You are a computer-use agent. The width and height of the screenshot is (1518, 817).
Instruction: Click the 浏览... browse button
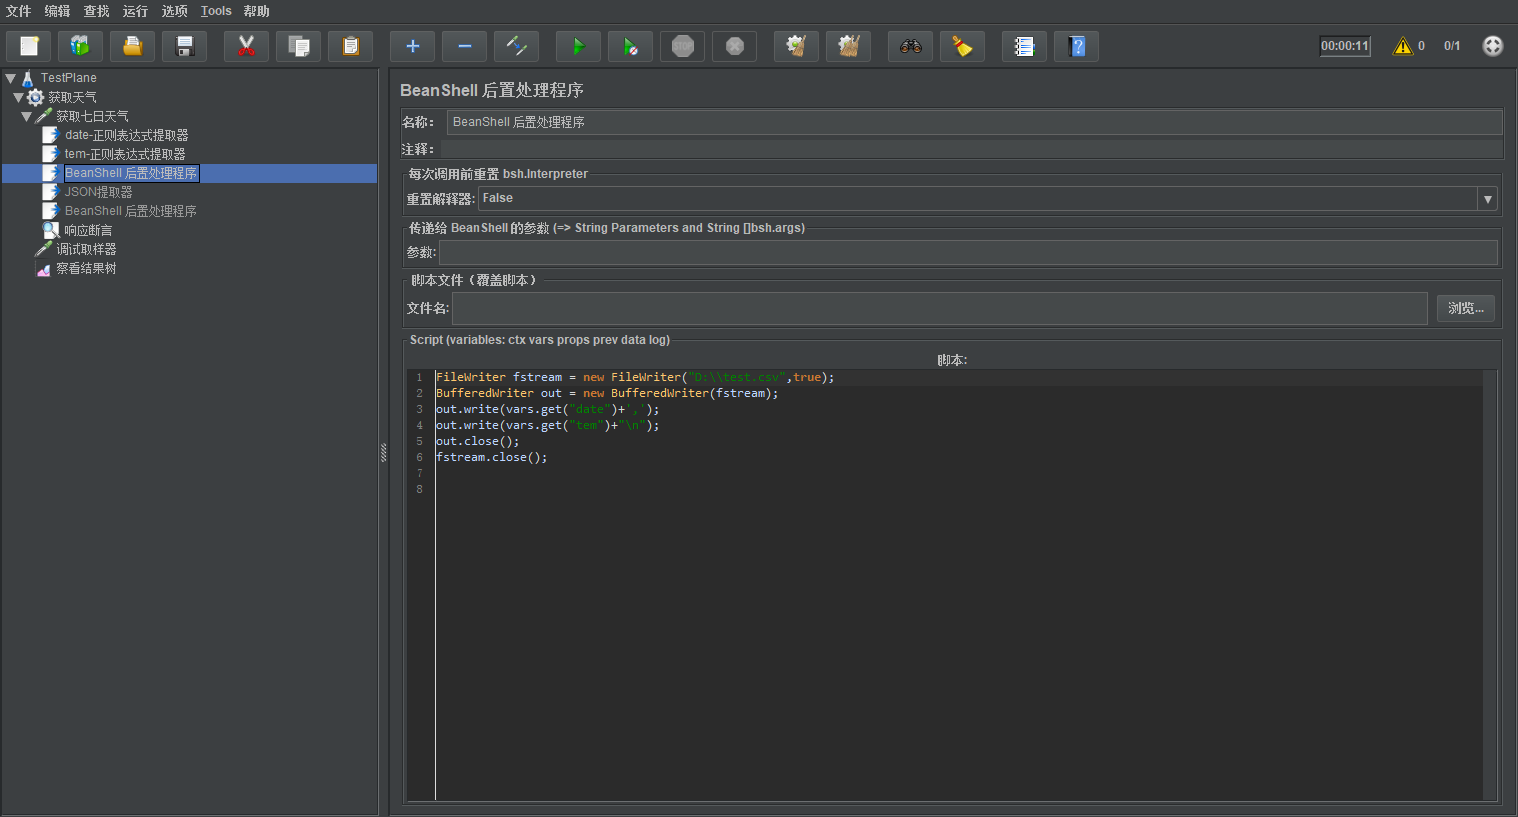click(x=1465, y=308)
